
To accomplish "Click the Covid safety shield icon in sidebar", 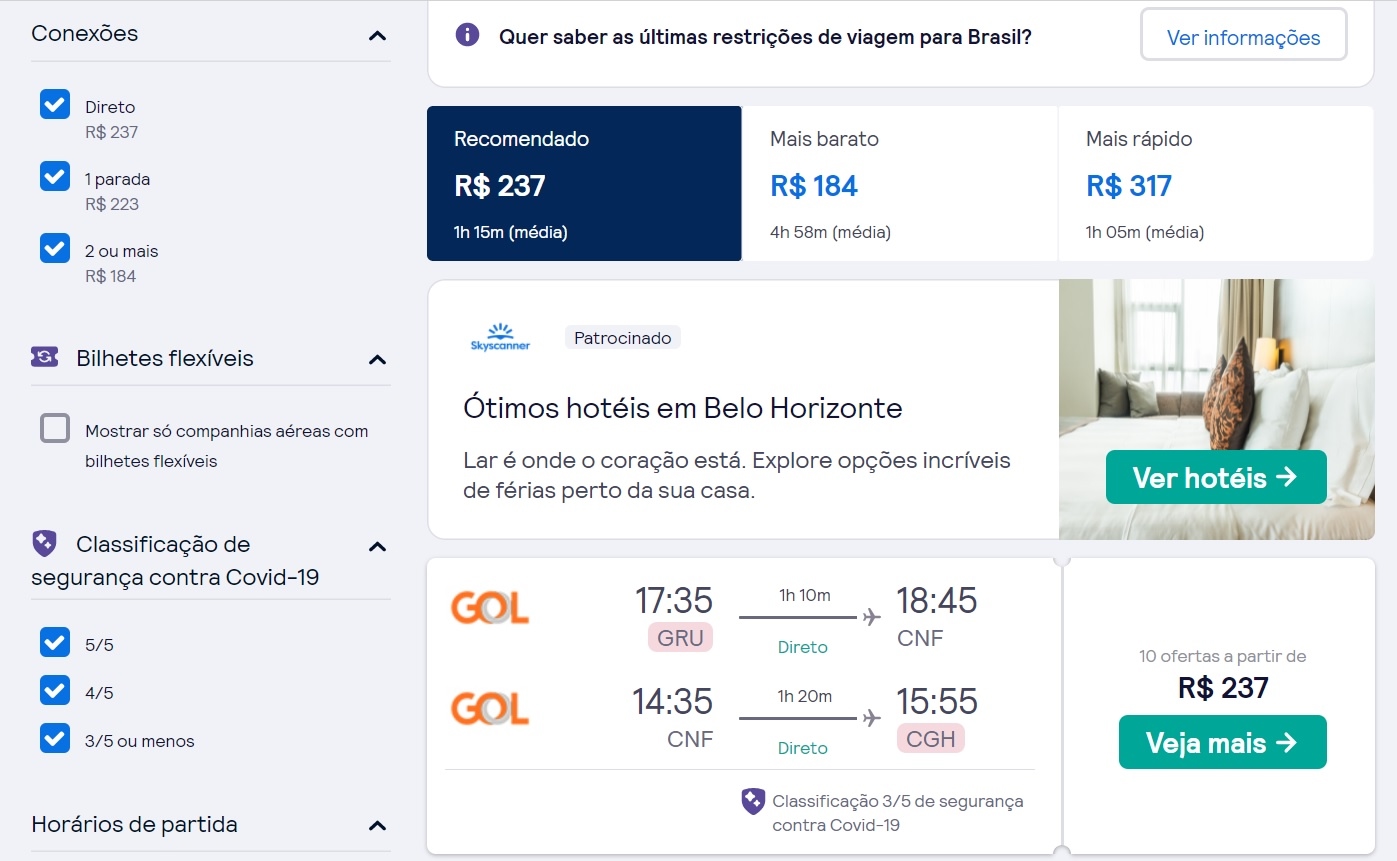I will coord(41,544).
